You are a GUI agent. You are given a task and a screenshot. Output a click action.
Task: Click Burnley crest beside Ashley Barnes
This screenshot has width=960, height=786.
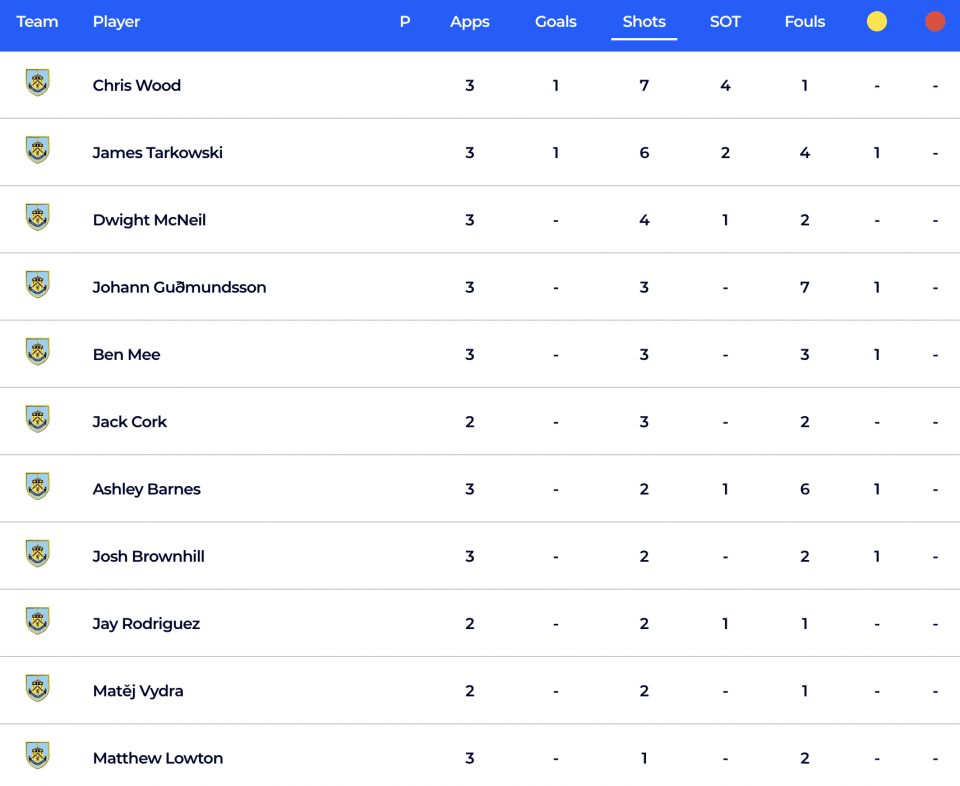click(37, 487)
